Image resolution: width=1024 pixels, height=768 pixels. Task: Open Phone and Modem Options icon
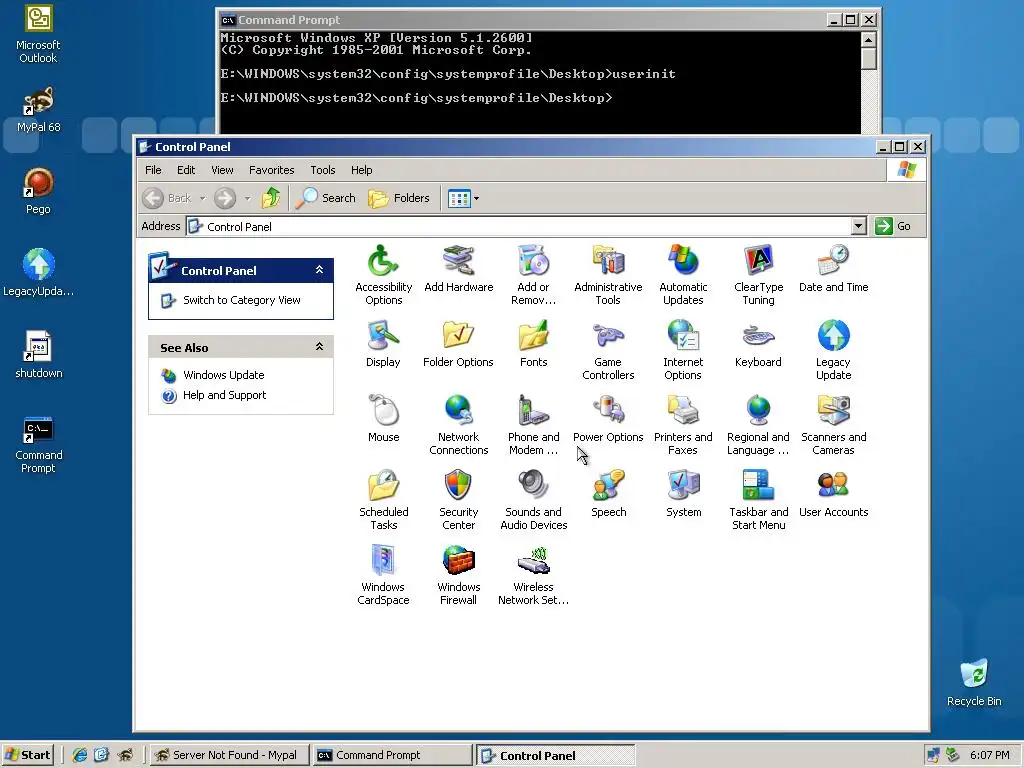click(x=534, y=424)
